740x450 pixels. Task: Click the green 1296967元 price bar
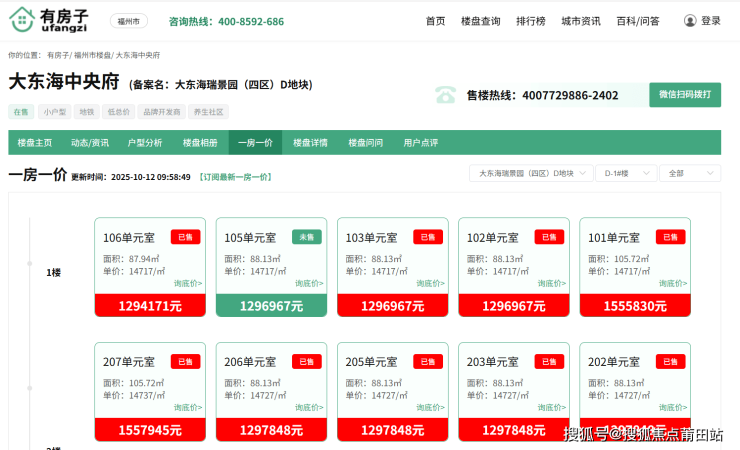click(x=271, y=306)
